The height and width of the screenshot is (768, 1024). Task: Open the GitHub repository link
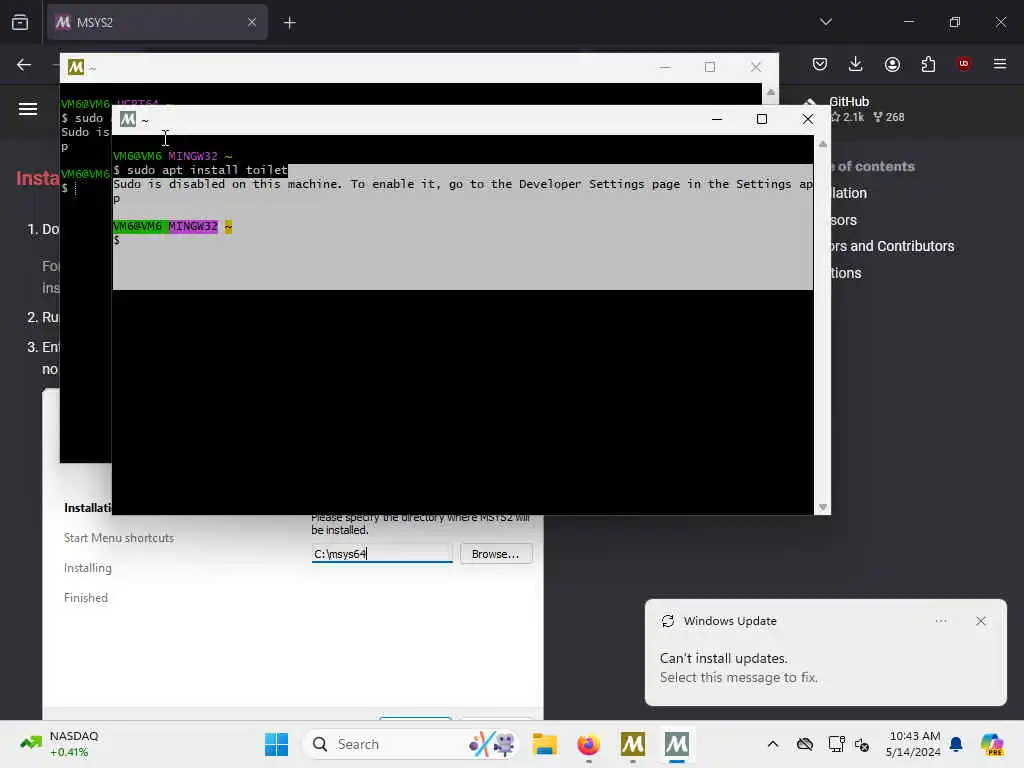pos(856,109)
